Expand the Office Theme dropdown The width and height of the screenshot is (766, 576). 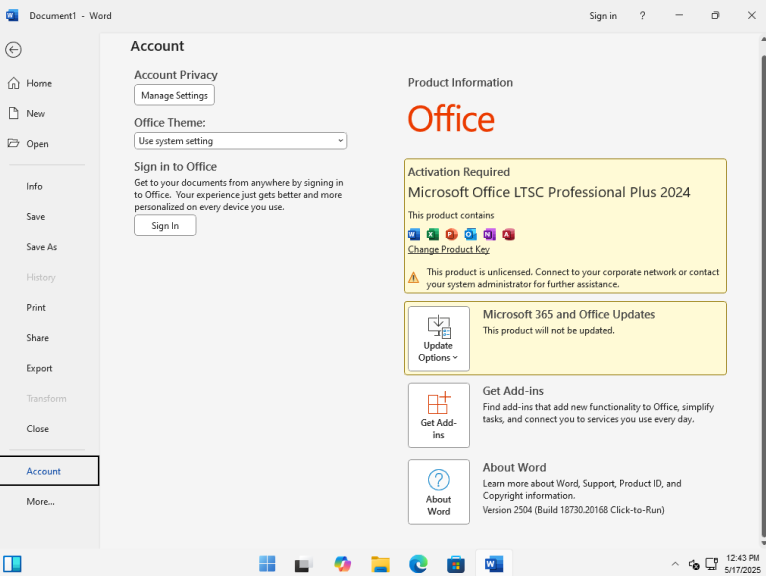[x=240, y=141]
